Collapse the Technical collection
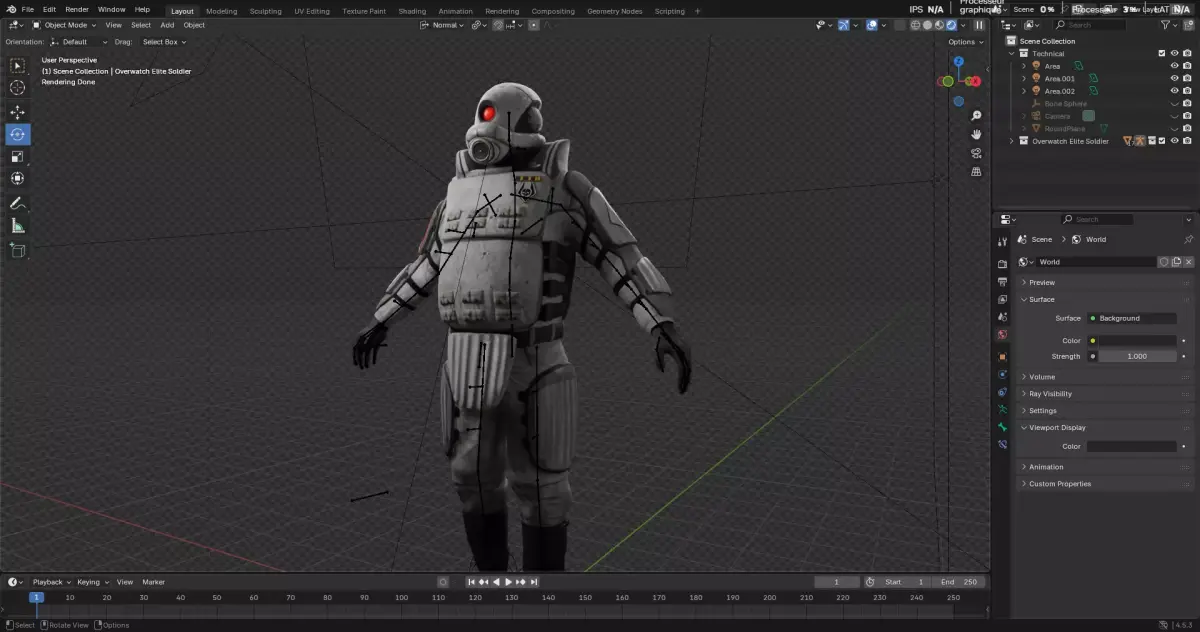 tap(1011, 53)
